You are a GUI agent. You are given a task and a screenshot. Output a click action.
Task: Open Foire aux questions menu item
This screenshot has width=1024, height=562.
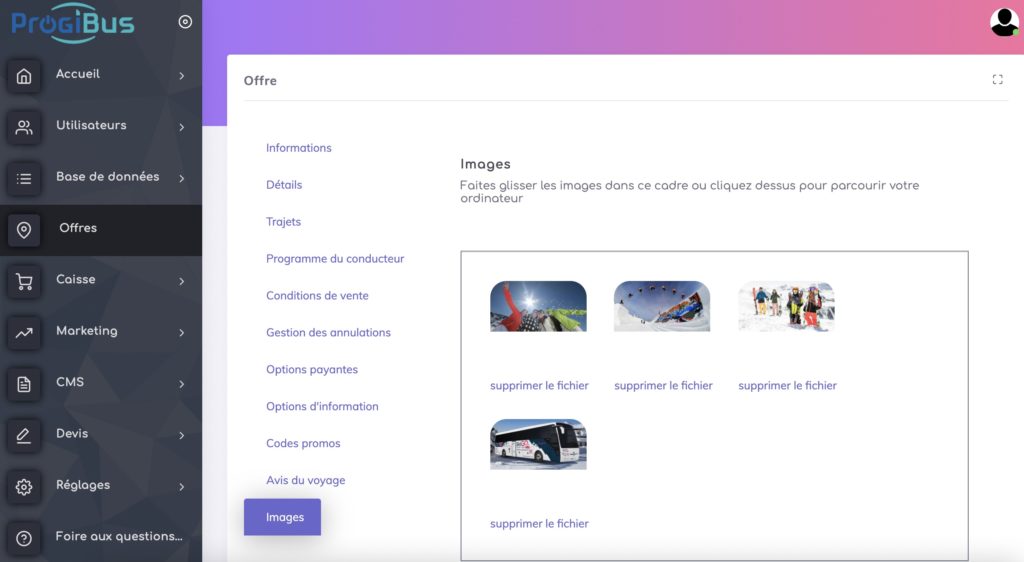[101, 537]
